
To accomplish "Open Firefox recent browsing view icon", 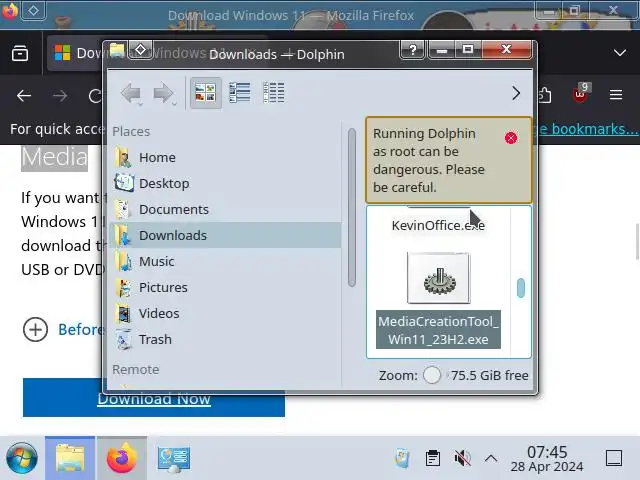I will [20, 53].
